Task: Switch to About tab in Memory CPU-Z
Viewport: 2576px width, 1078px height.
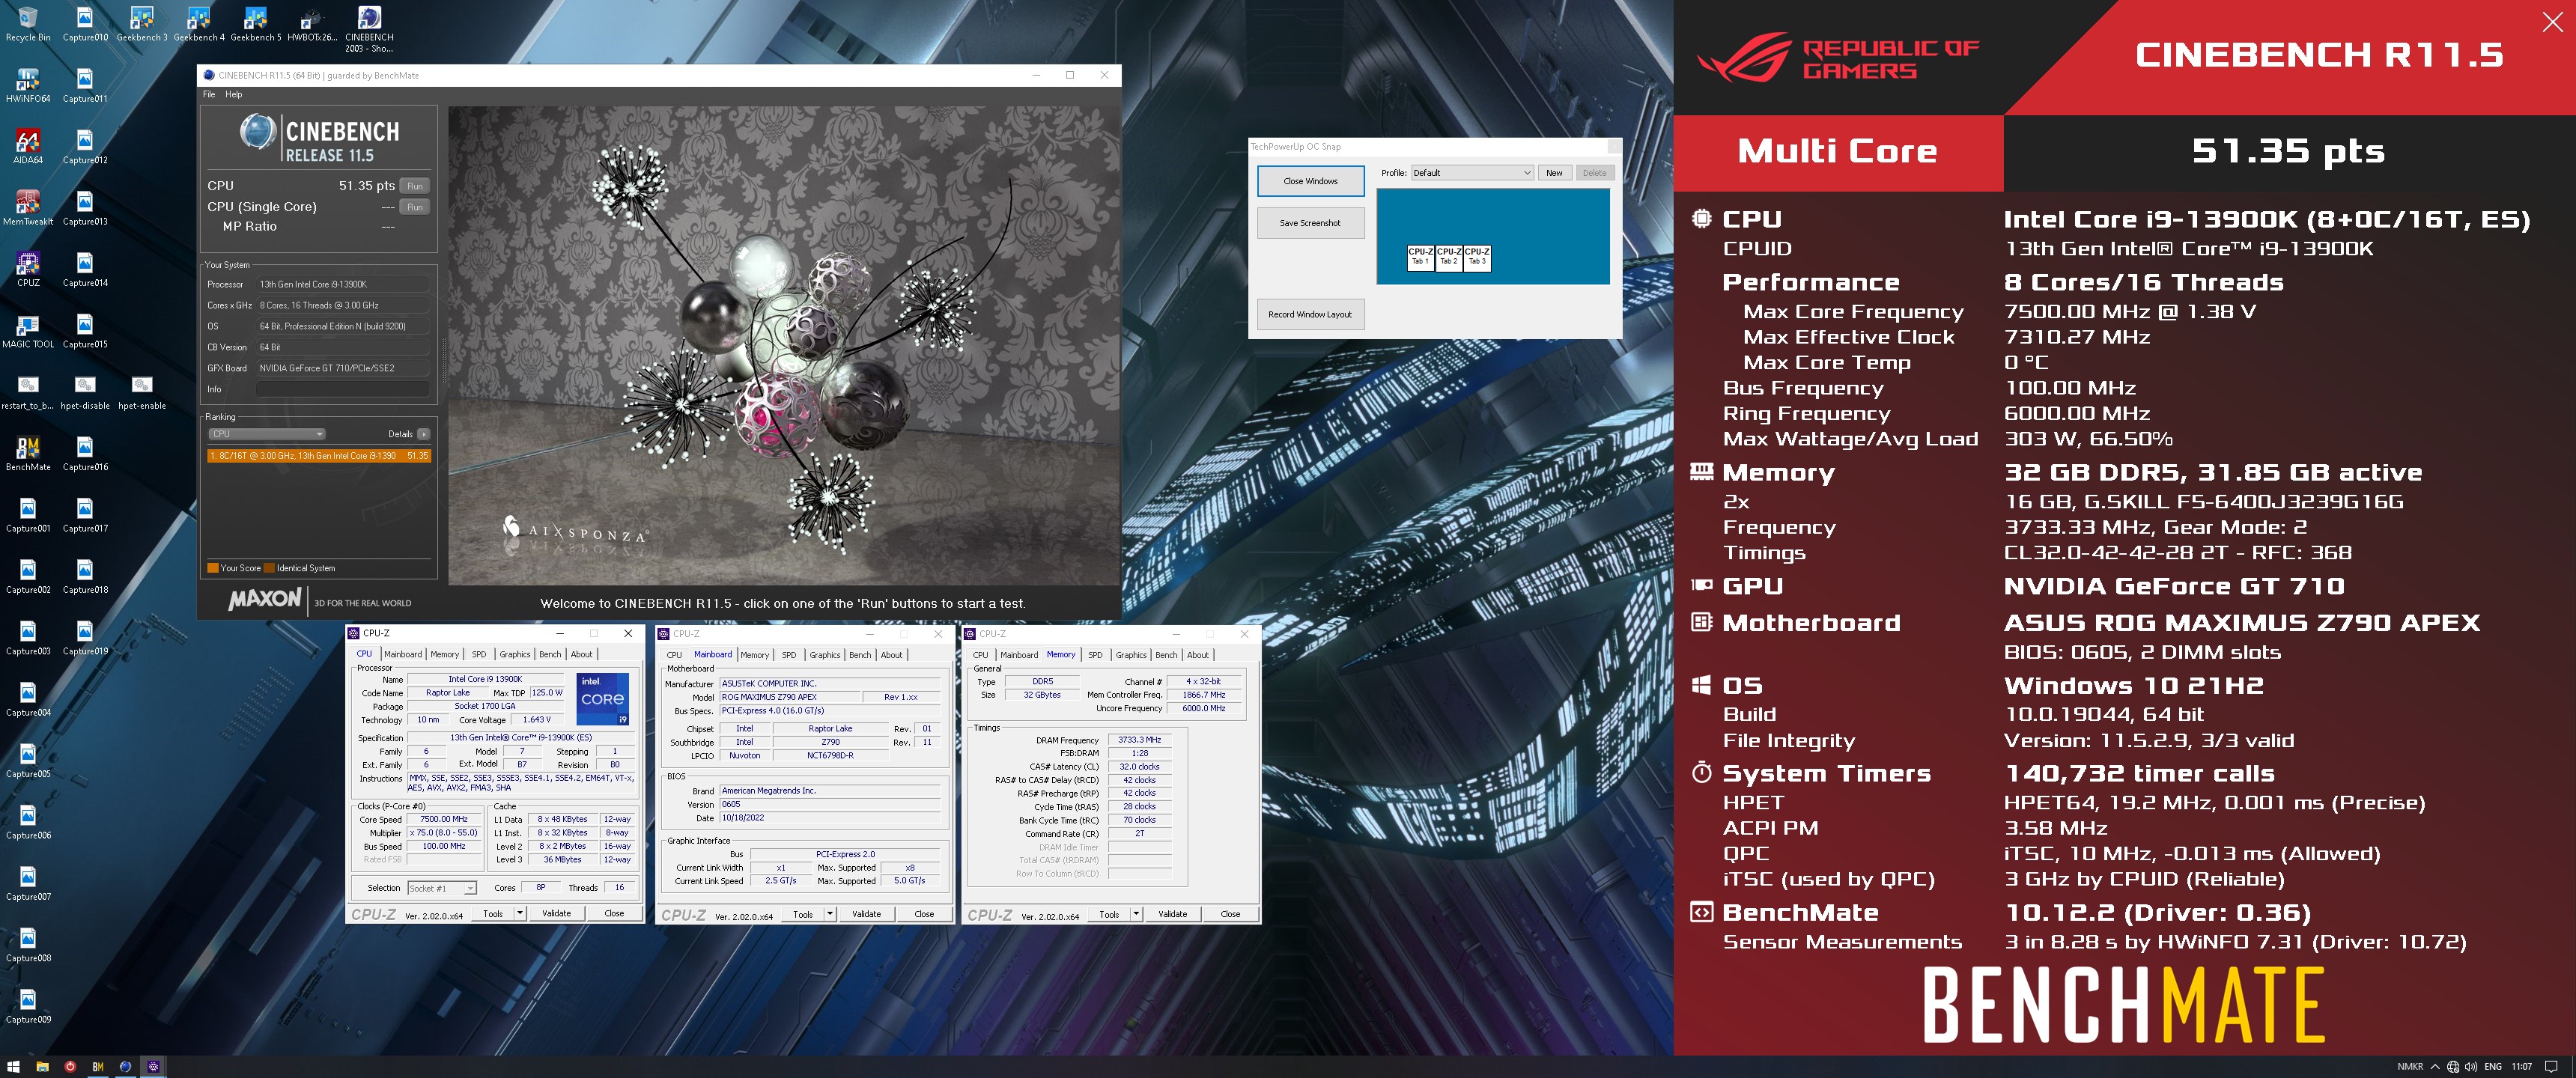Action: [1198, 655]
